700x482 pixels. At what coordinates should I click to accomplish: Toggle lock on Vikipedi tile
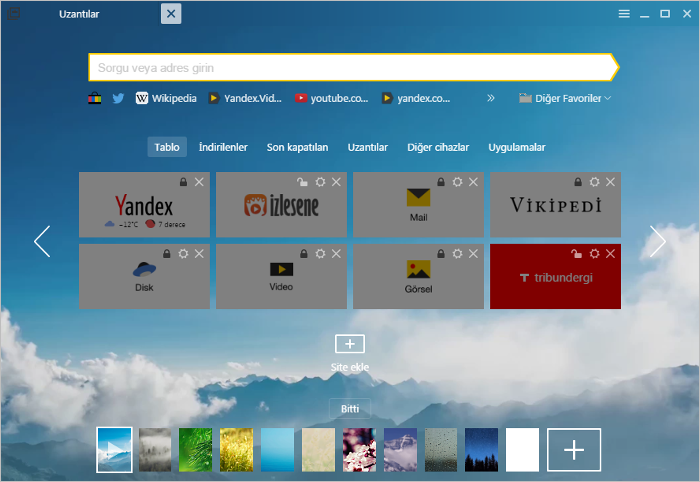[x=578, y=182]
